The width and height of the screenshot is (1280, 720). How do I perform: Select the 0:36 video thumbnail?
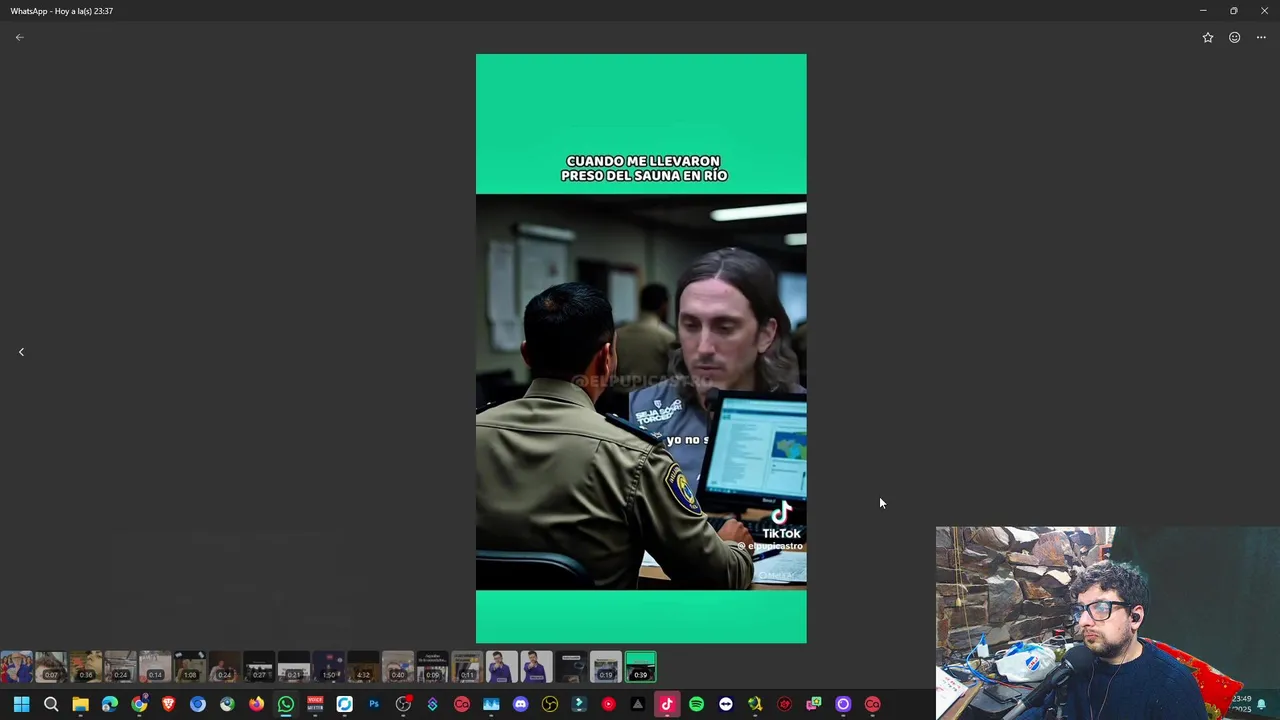pos(86,667)
